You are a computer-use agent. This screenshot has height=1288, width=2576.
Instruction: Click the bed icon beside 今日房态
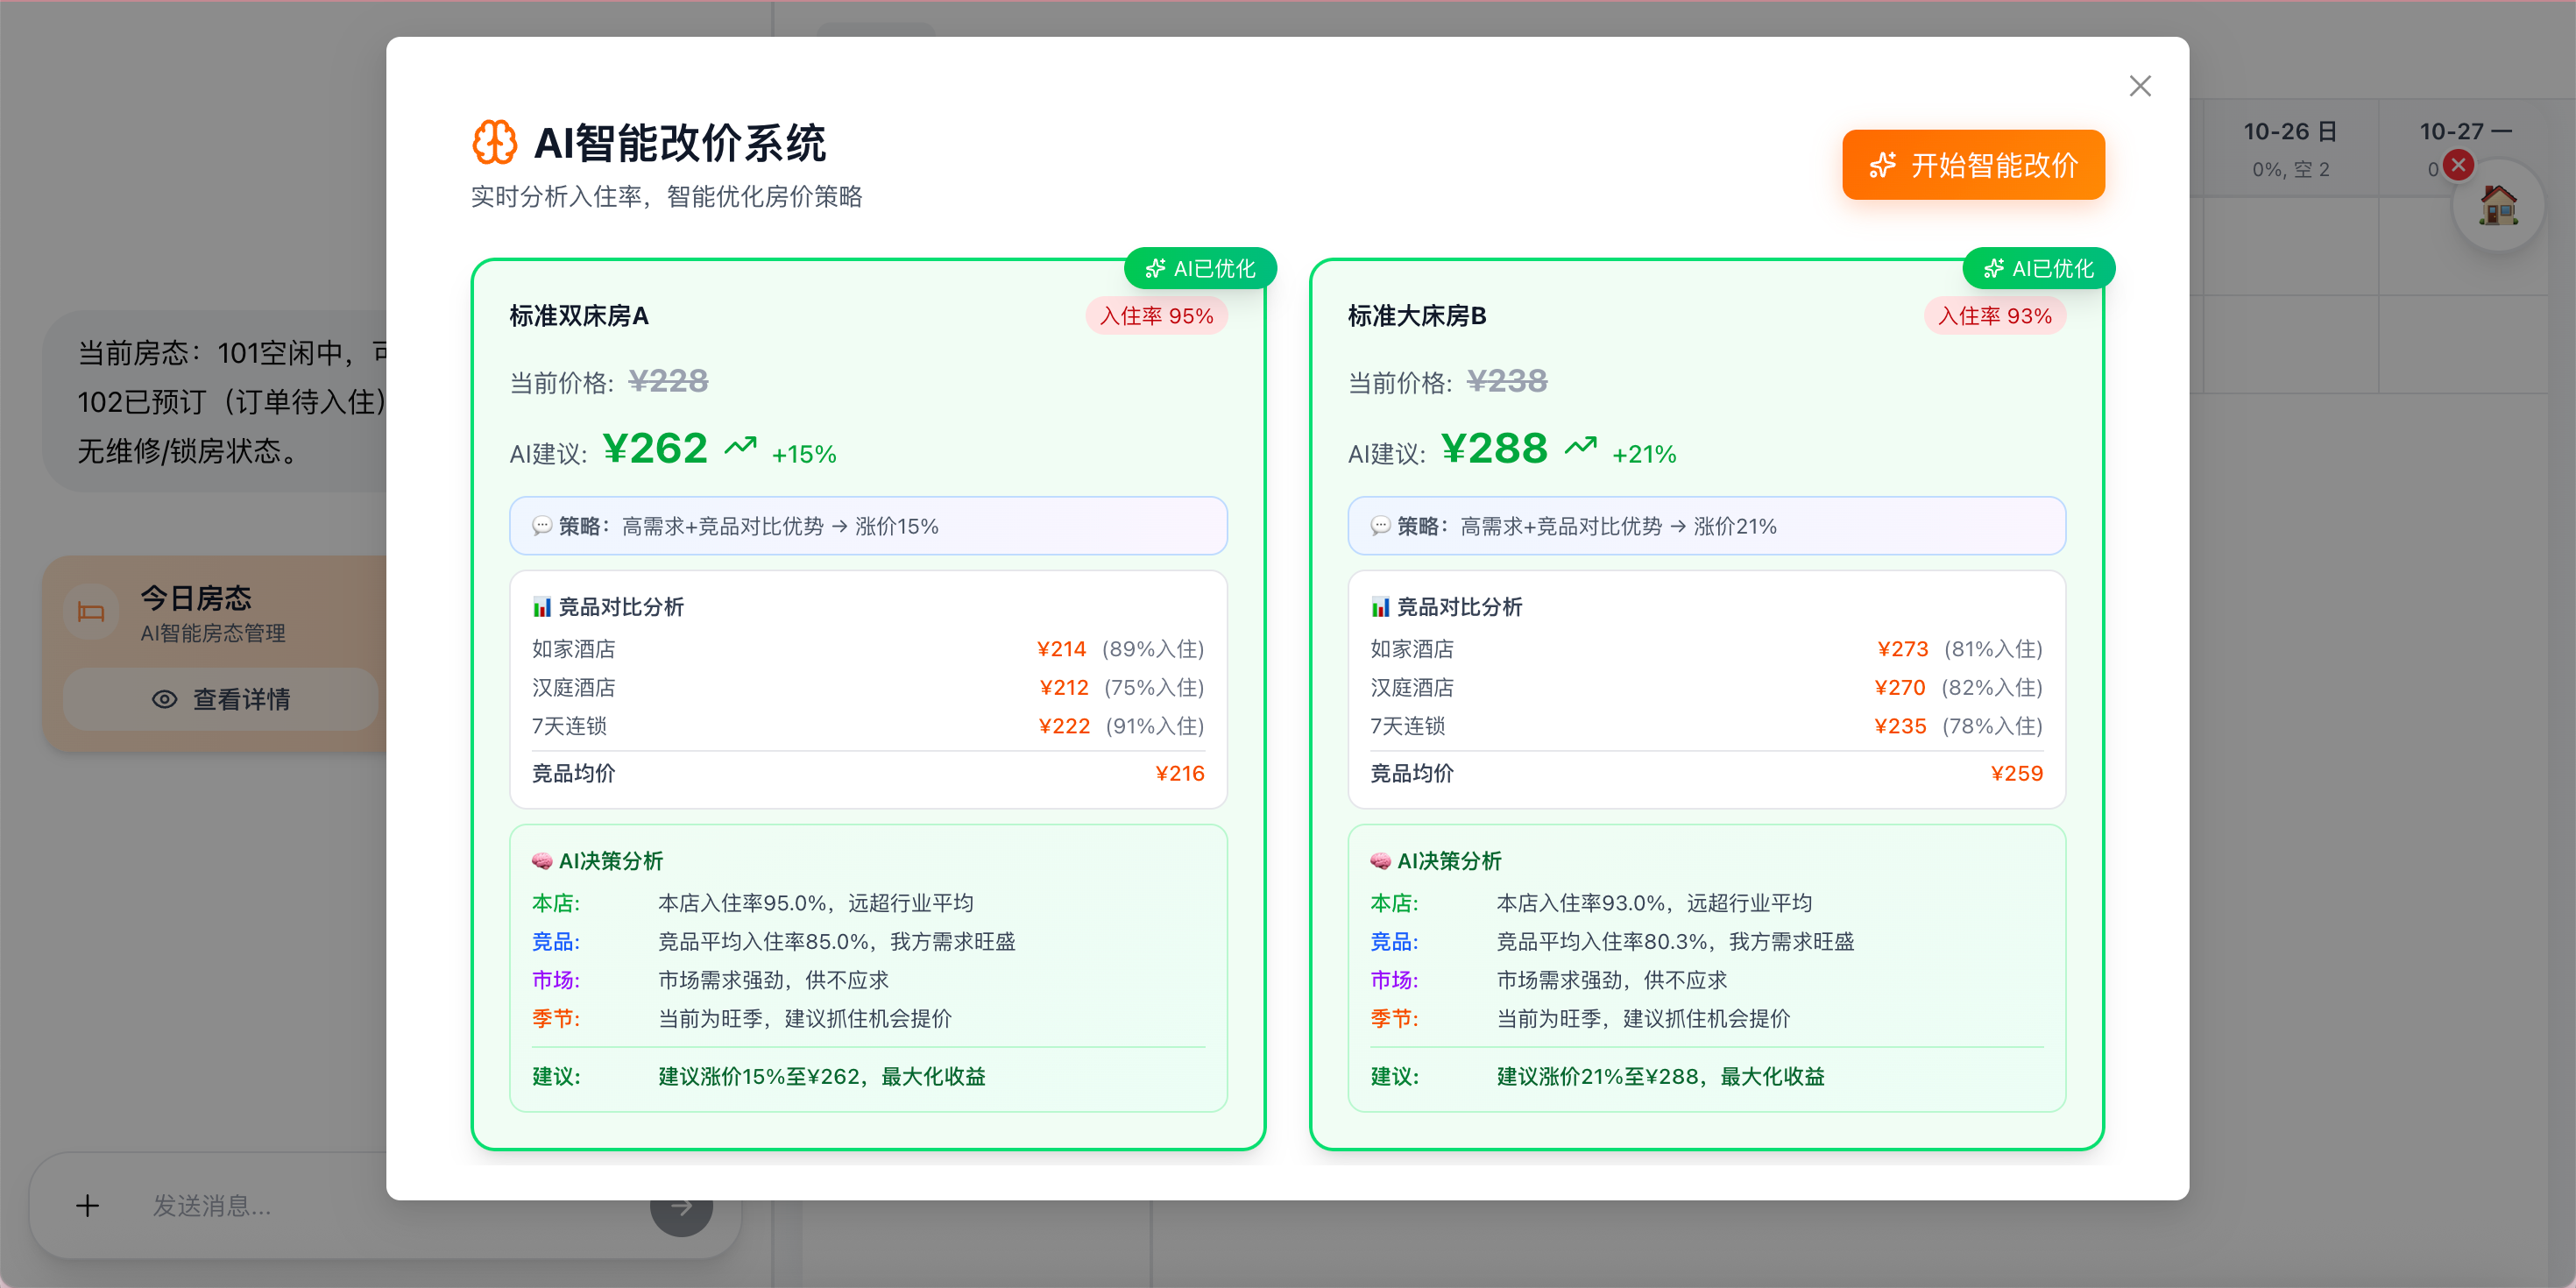point(90,610)
